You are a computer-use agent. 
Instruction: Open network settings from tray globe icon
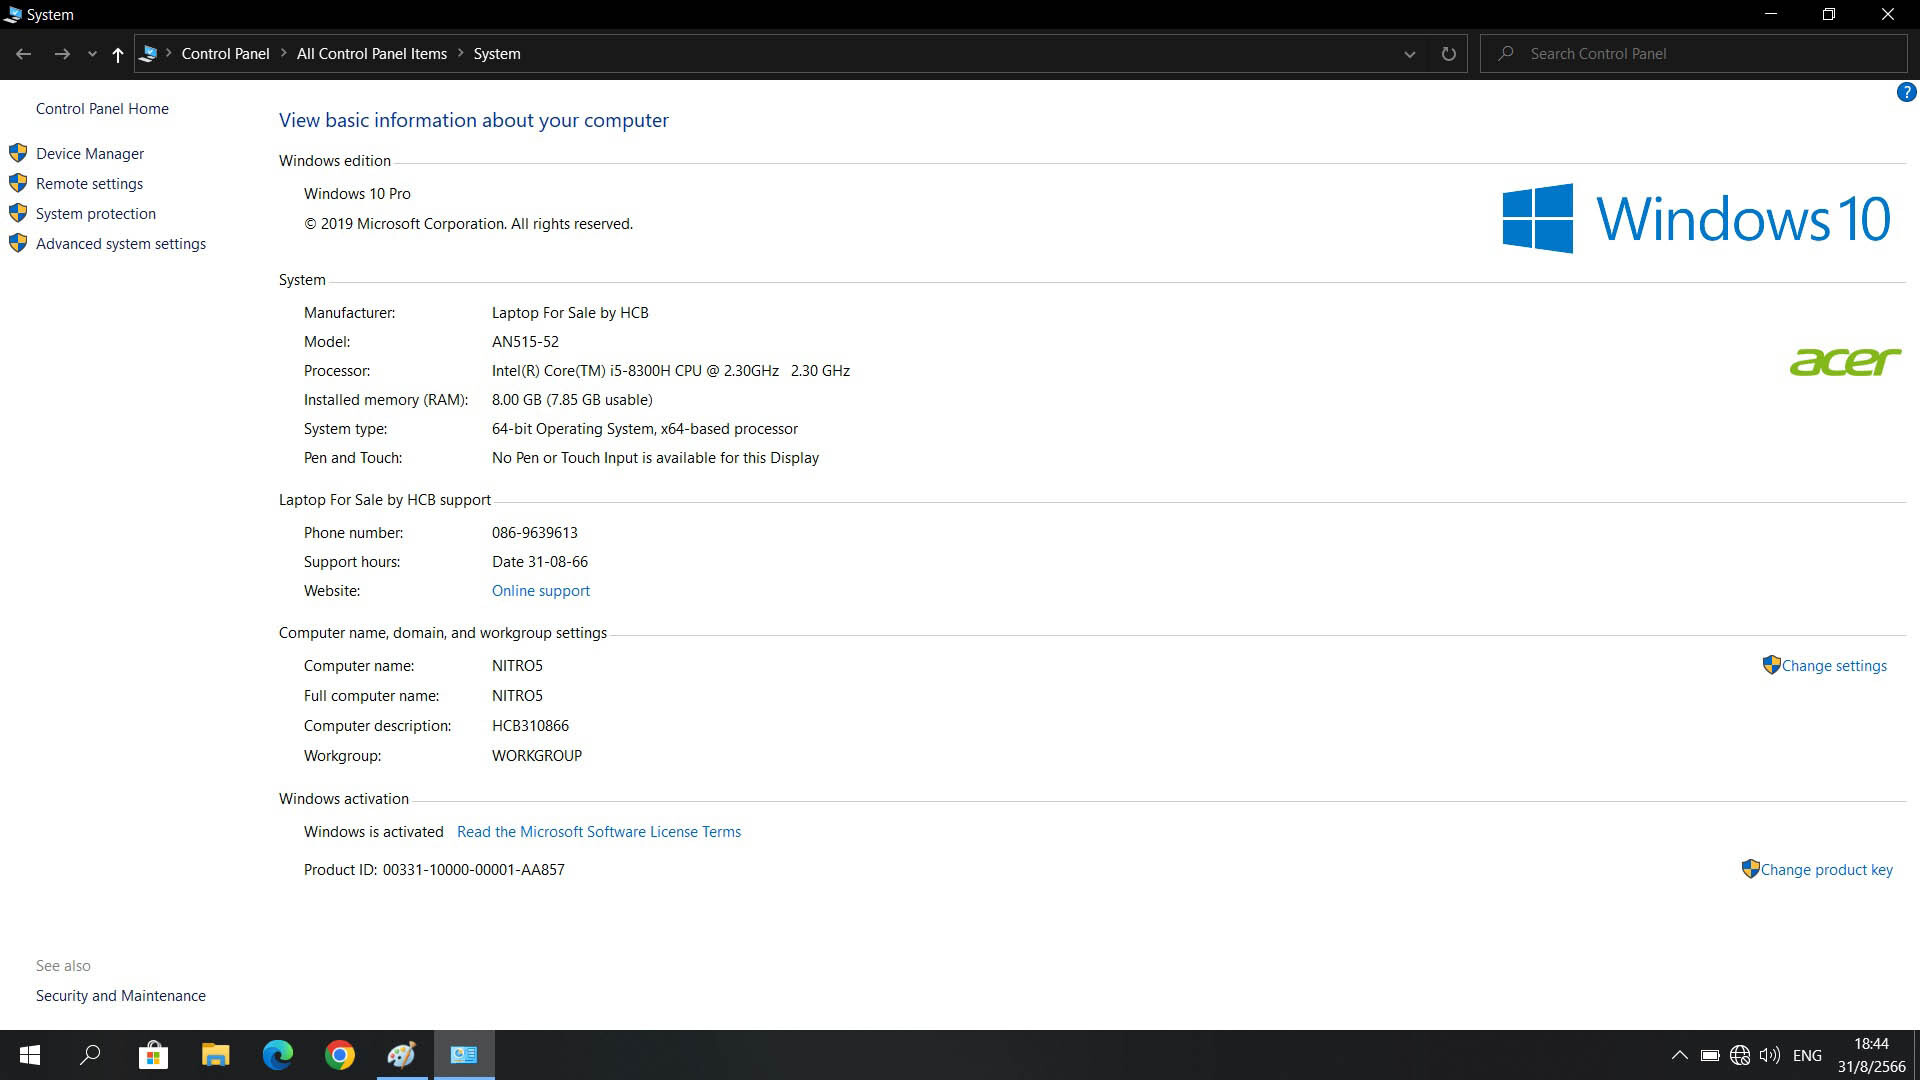(1740, 1055)
